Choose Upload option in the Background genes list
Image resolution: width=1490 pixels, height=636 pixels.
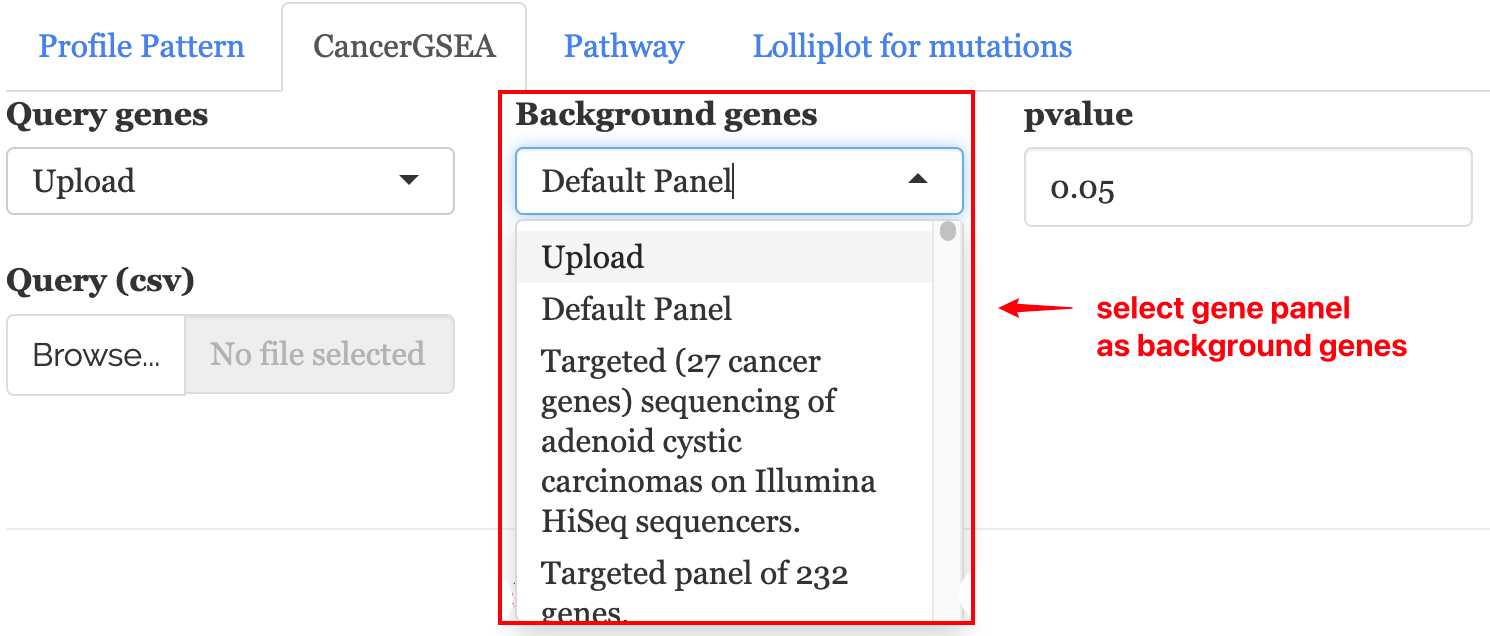click(x=593, y=257)
